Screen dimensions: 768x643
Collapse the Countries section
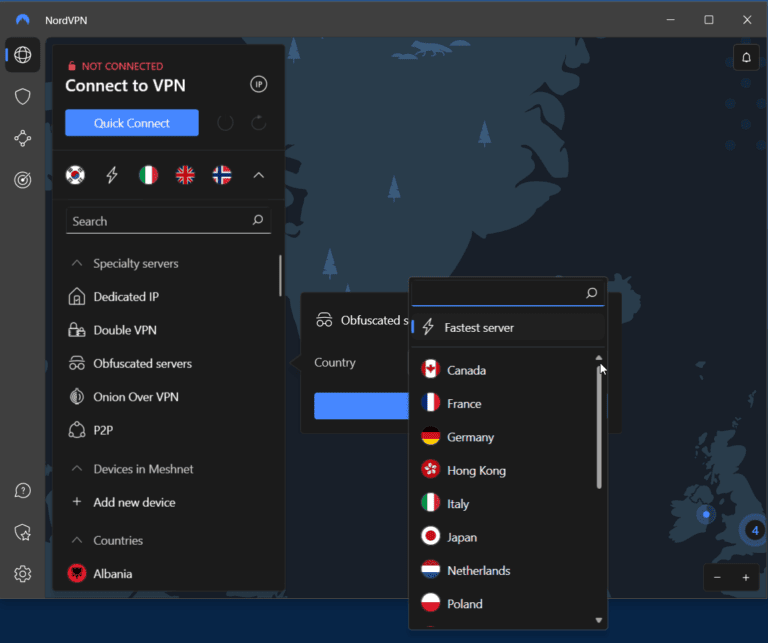click(77, 540)
